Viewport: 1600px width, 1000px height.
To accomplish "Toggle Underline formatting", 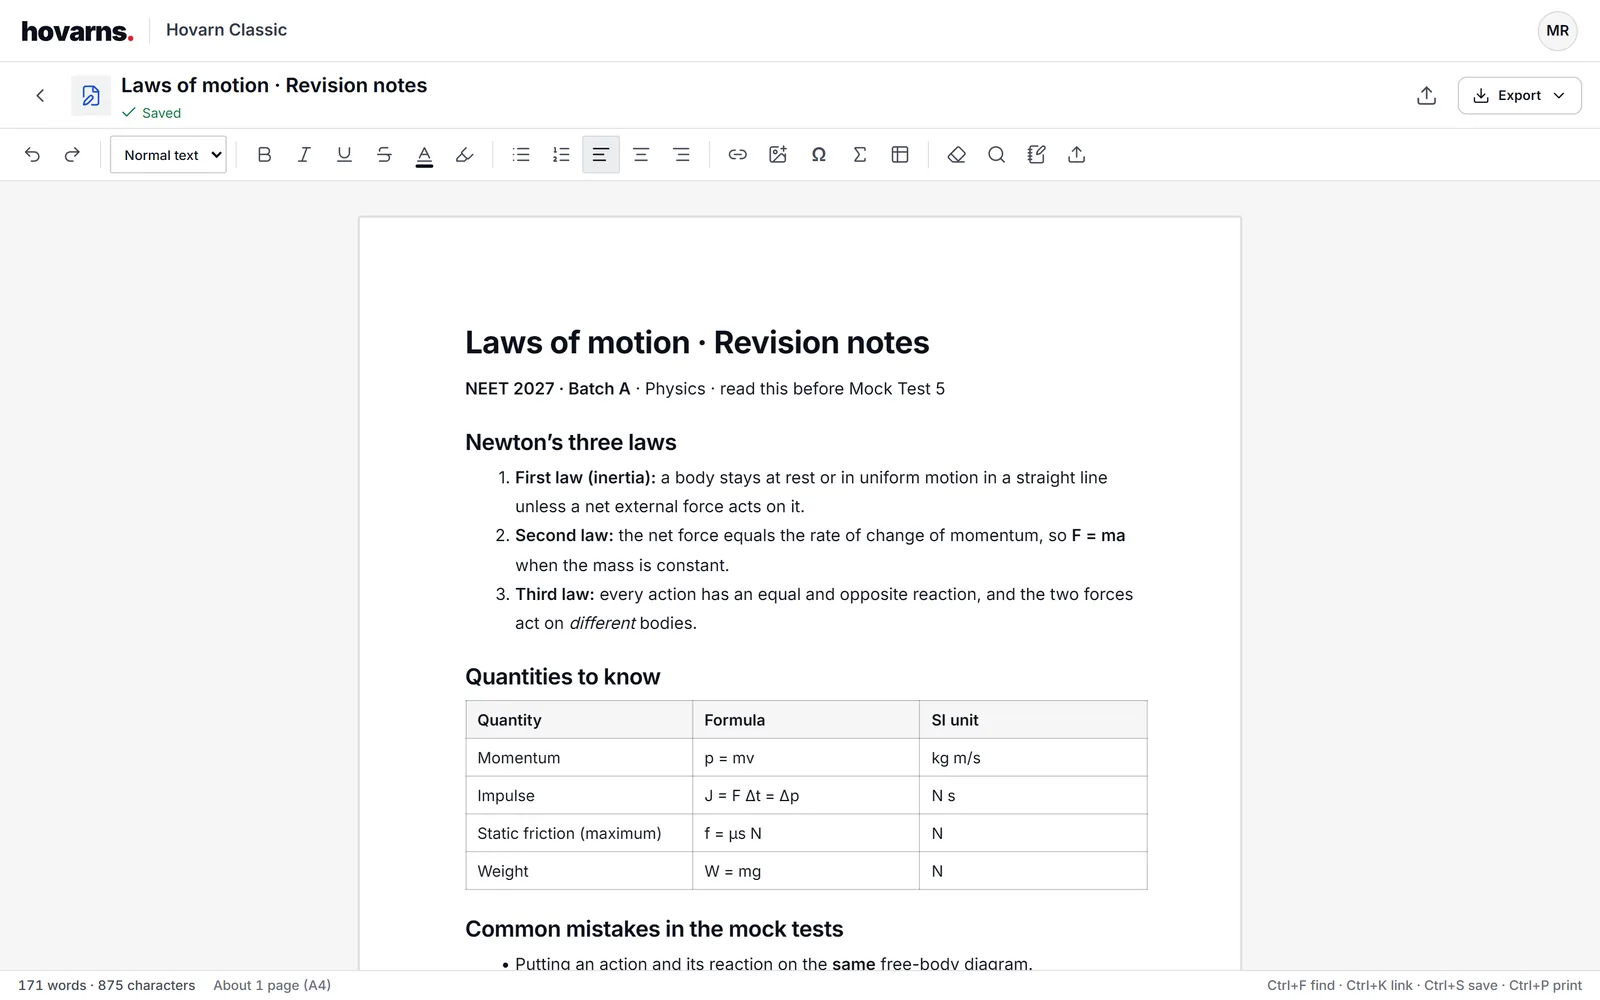I will coord(344,155).
